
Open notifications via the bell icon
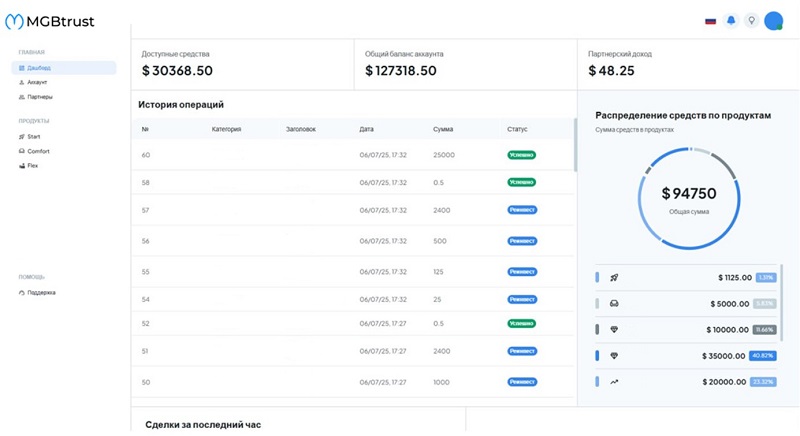[731, 20]
